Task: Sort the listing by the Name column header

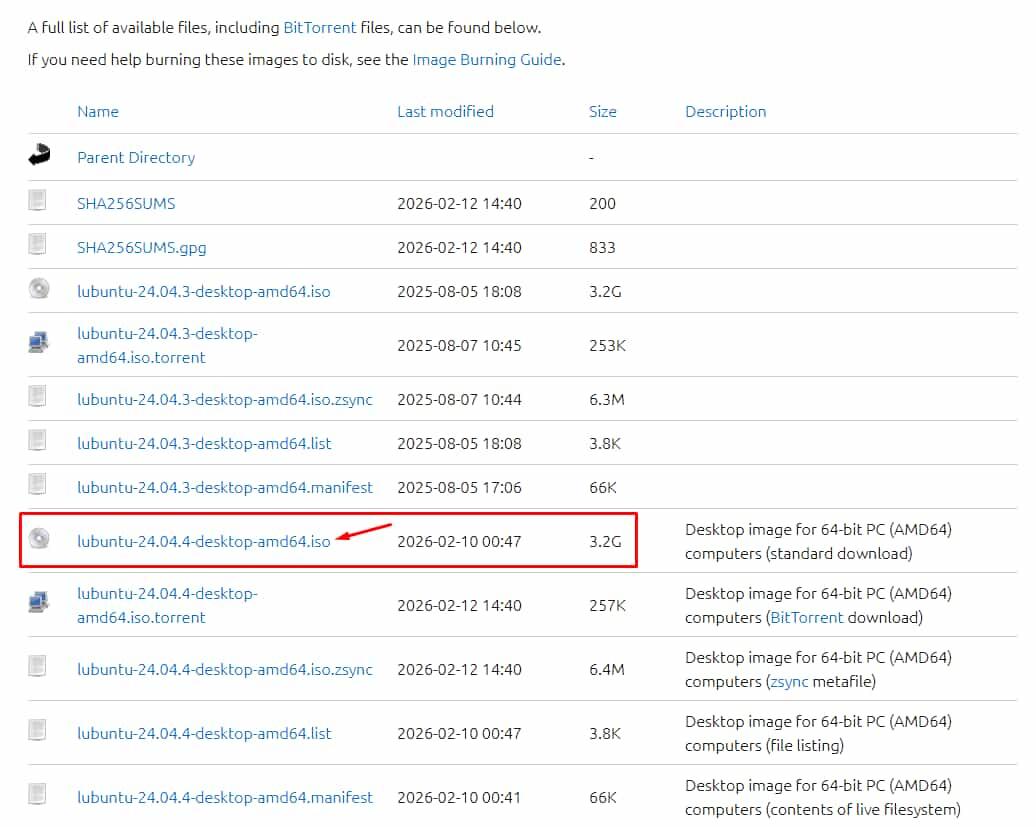Action: click(98, 112)
